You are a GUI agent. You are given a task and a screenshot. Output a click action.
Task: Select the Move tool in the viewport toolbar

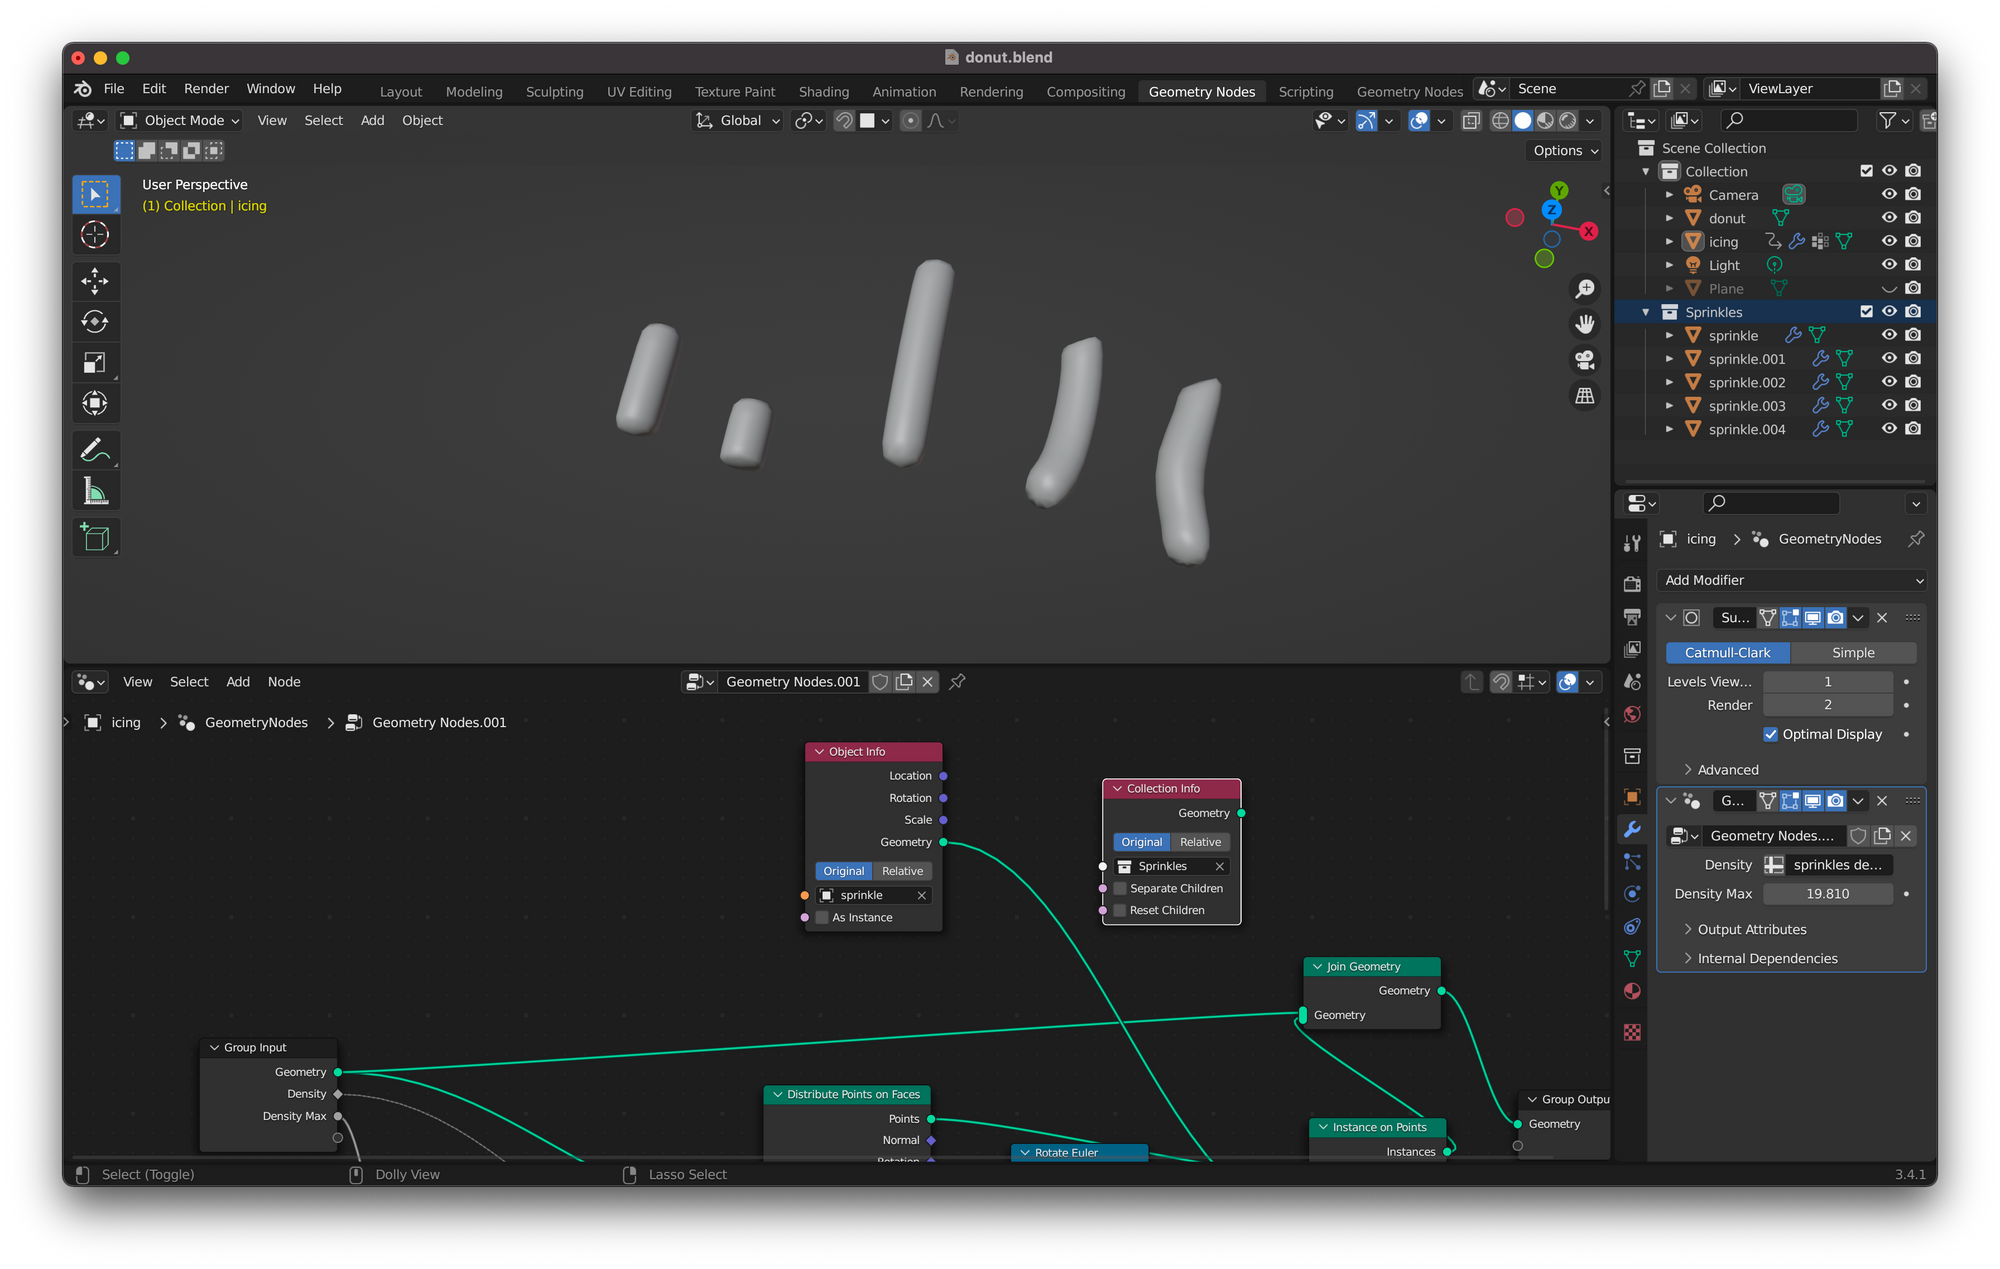pyautogui.click(x=95, y=281)
